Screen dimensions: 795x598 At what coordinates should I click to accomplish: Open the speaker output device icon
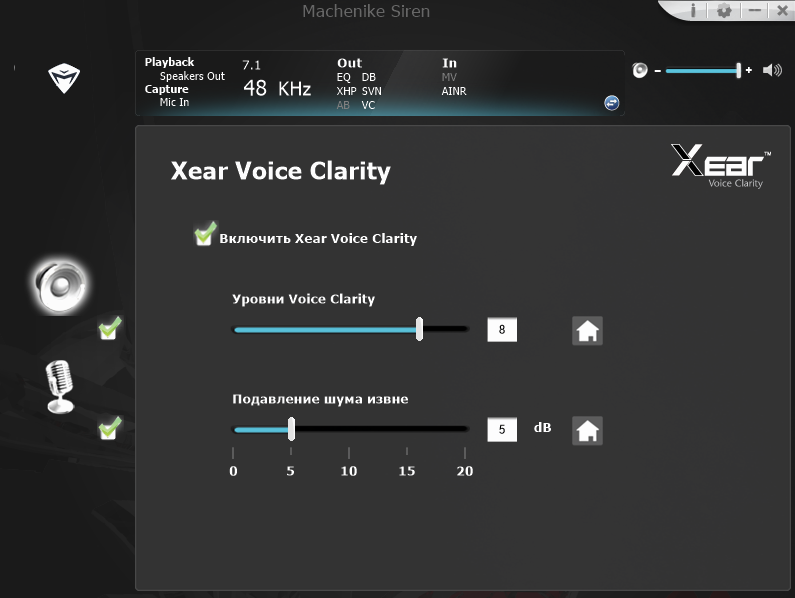(x=60, y=287)
